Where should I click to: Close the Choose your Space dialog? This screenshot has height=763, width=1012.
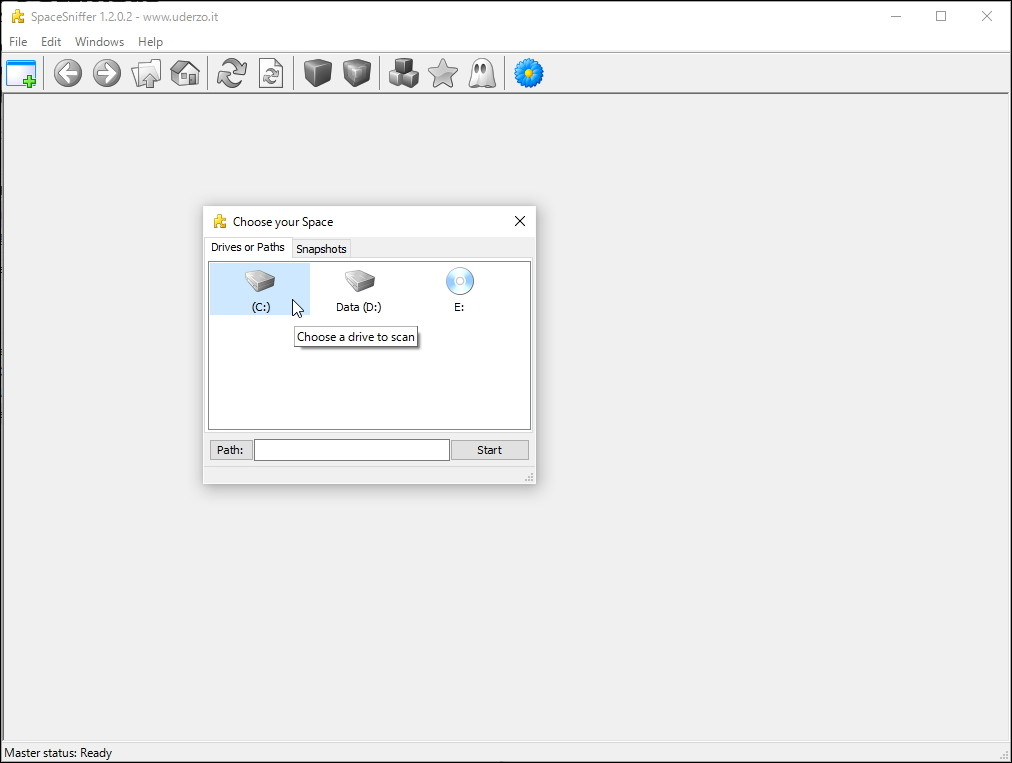520,221
